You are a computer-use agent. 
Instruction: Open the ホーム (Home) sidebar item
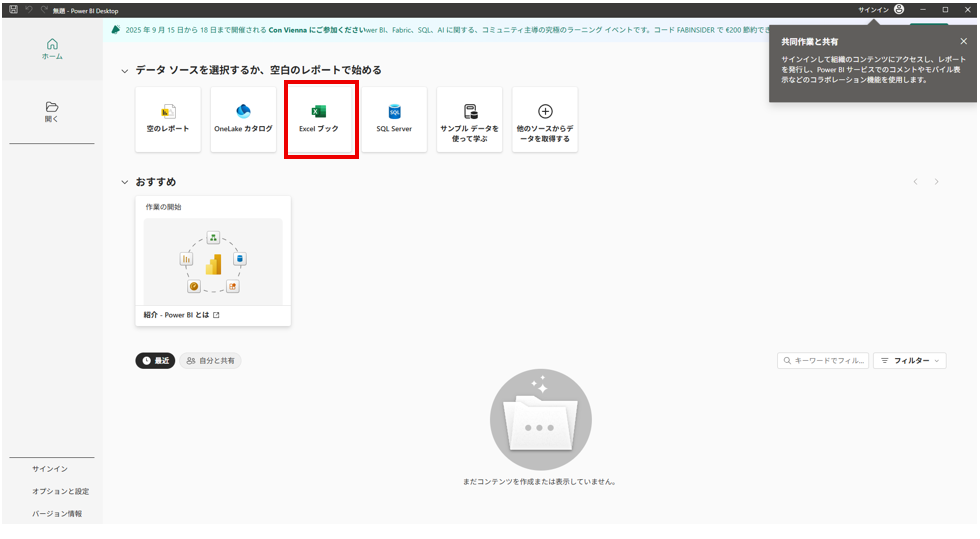(x=52, y=49)
